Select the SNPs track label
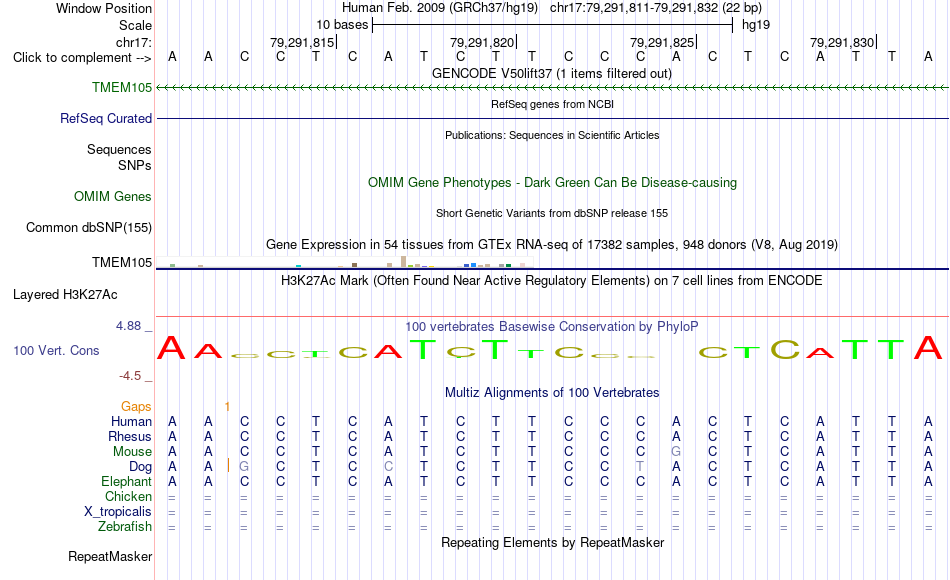This screenshot has height=580, width=950. pos(135,165)
